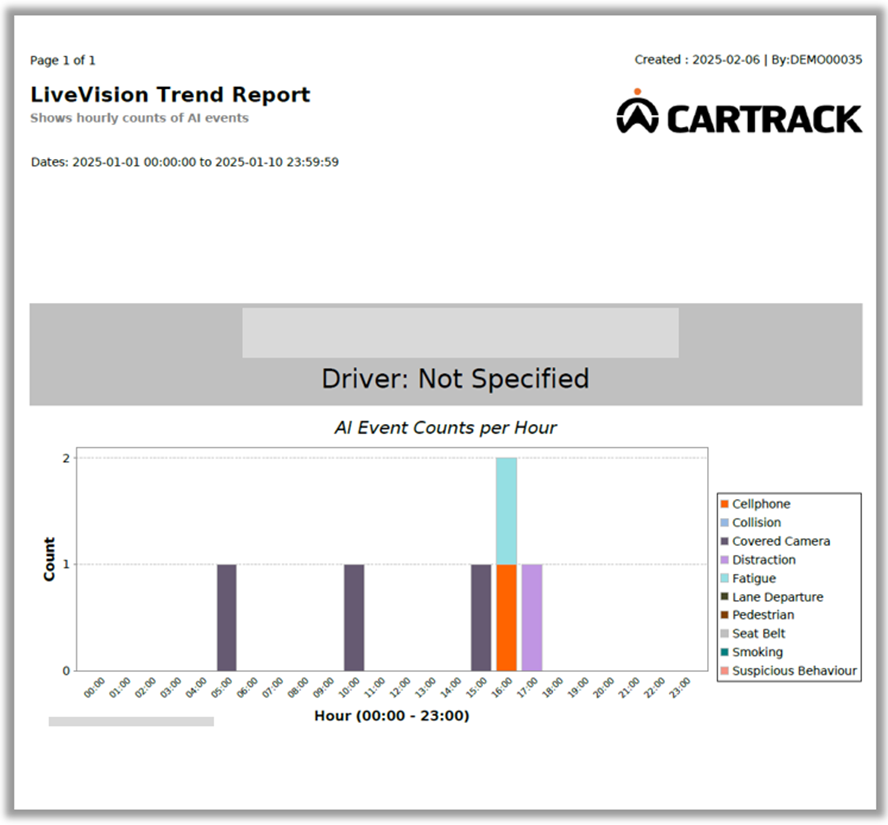Click the teal Smoking legend swatch
The height and width of the screenshot is (825, 888).
click(724, 652)
